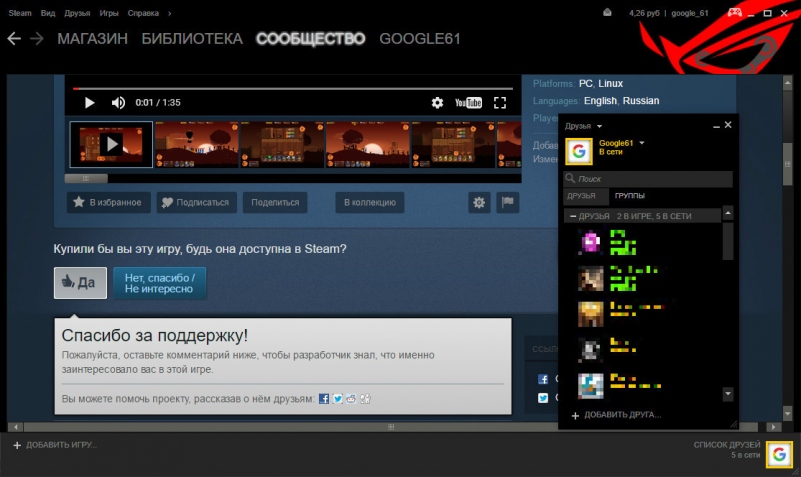Expand the menu bar overflow chevron
This screenshot has height=477, width=801.
(x=170, y=13)
